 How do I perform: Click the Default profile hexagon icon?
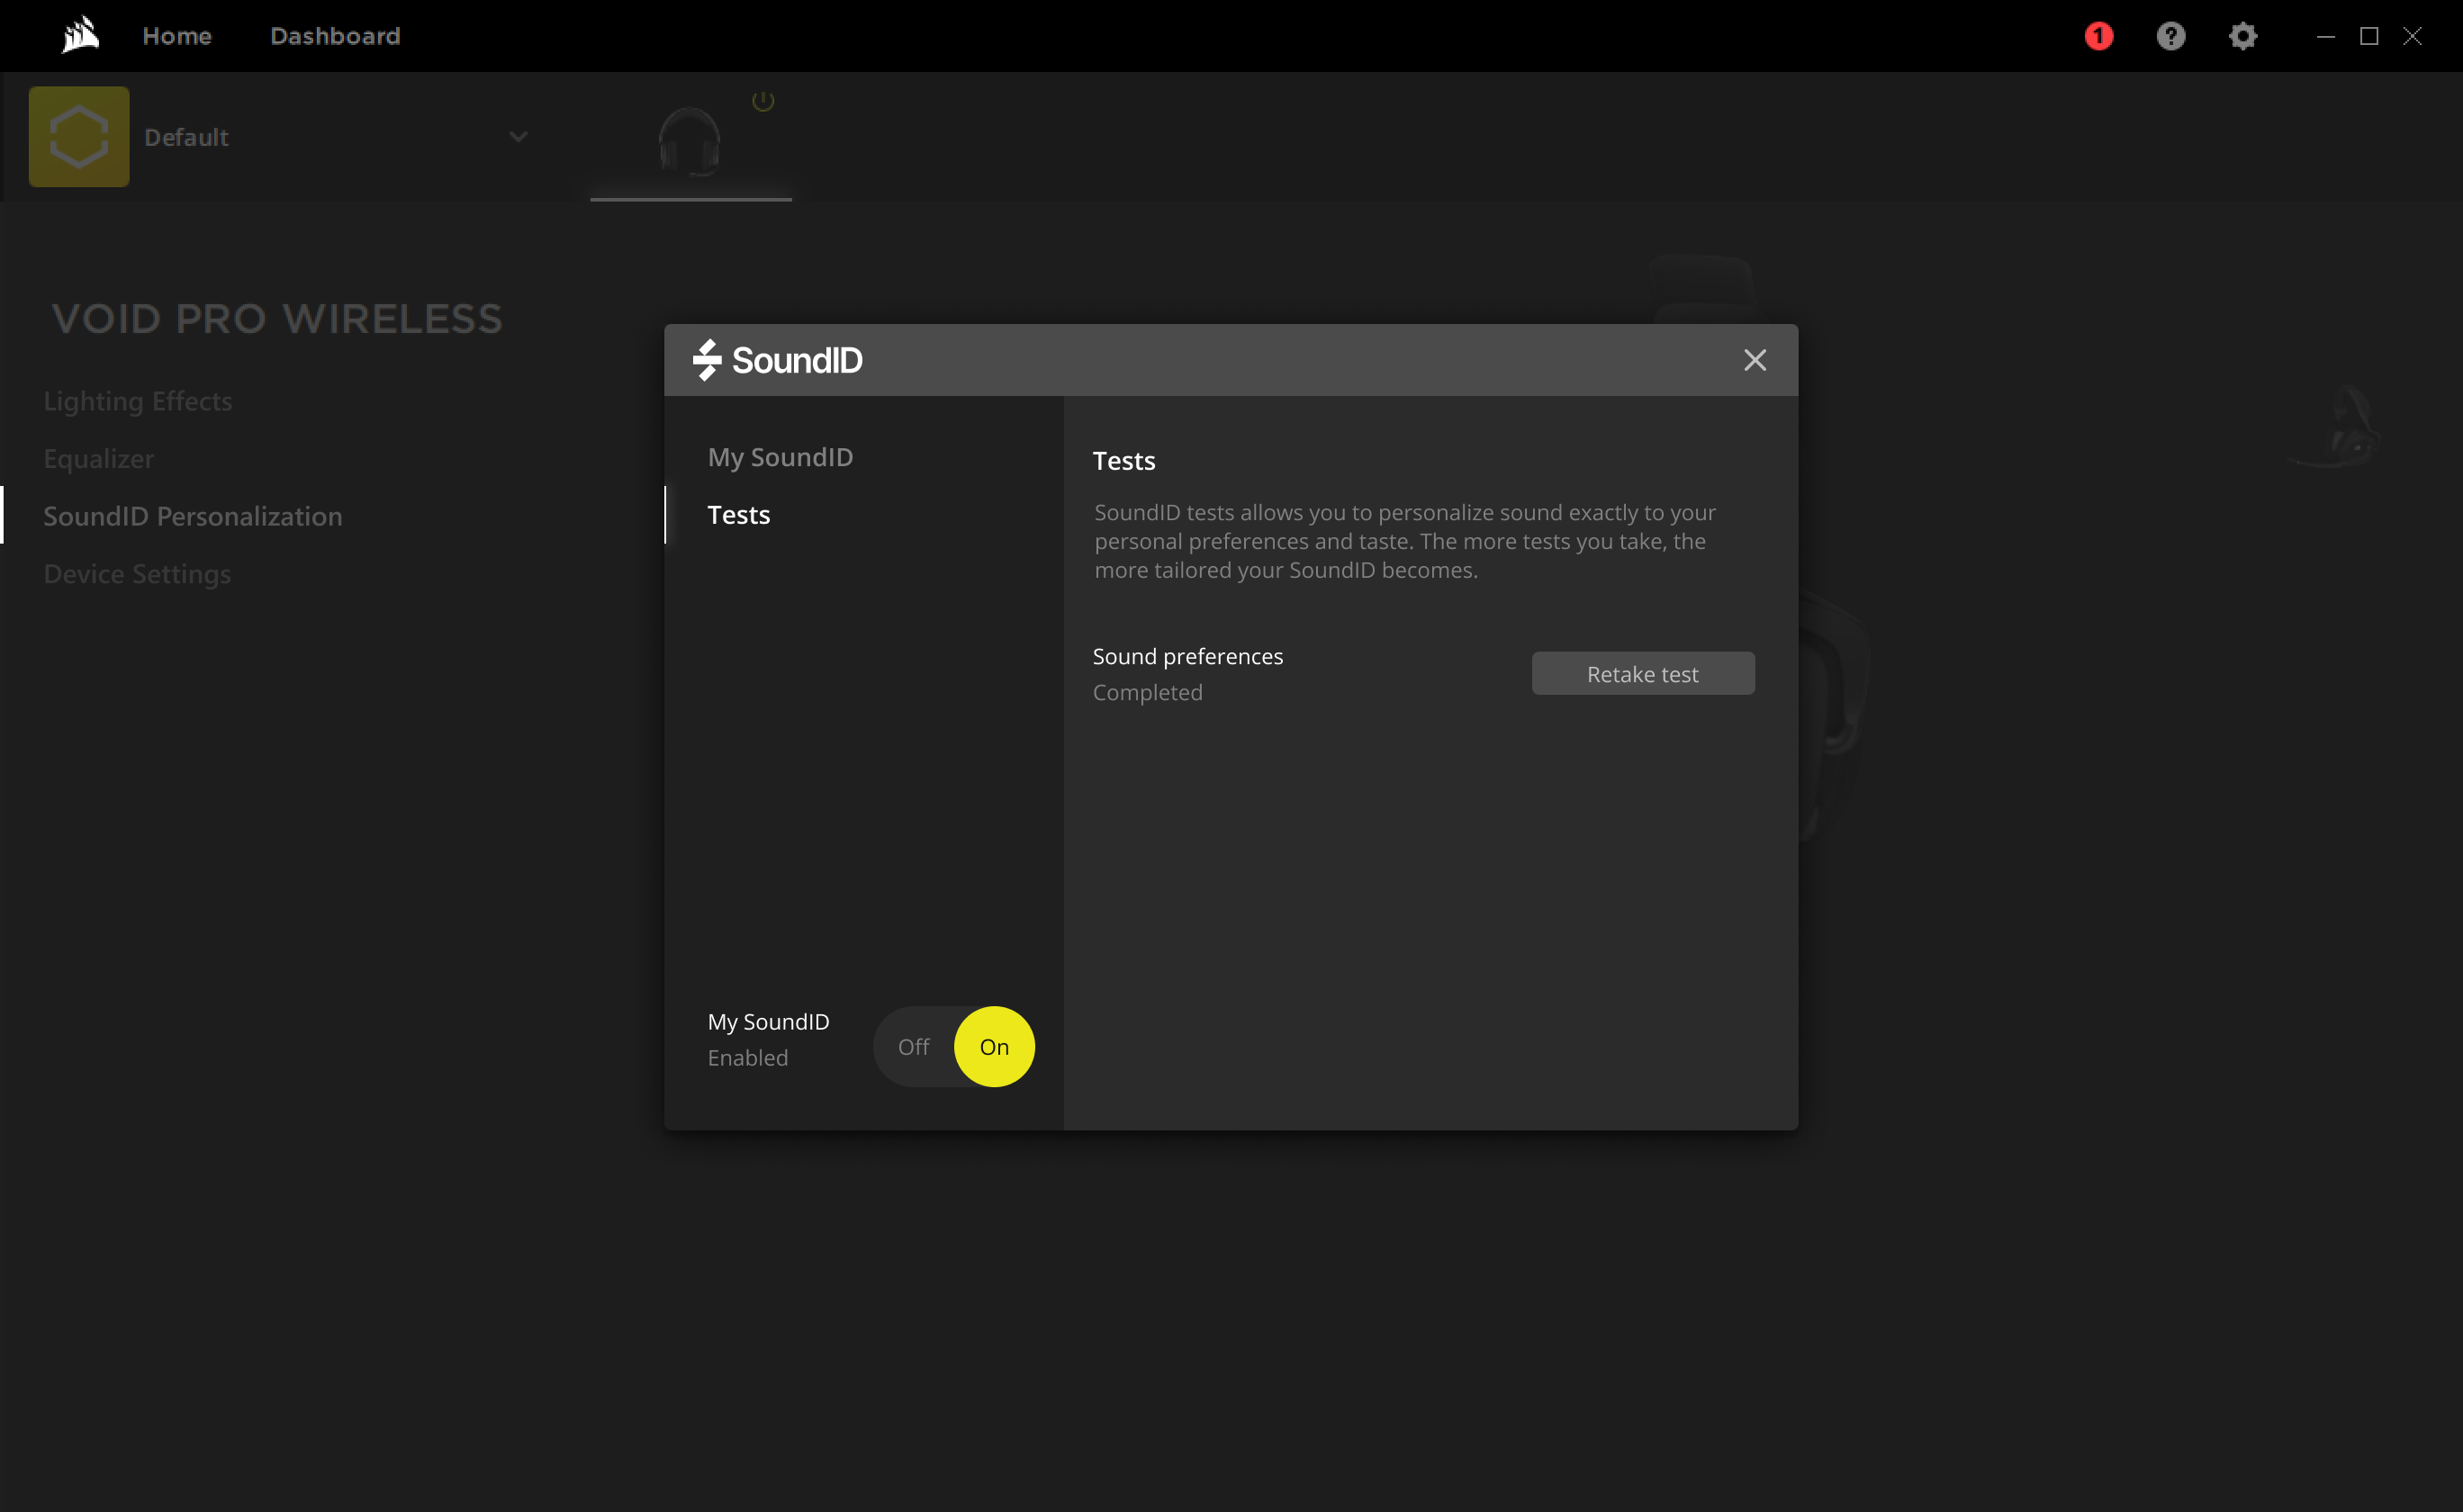pyautogui.click(x=79, y=136)
